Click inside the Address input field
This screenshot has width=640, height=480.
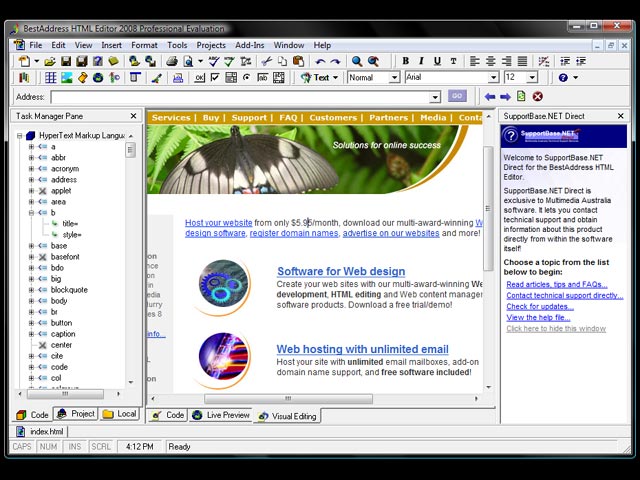pos(241,97)
